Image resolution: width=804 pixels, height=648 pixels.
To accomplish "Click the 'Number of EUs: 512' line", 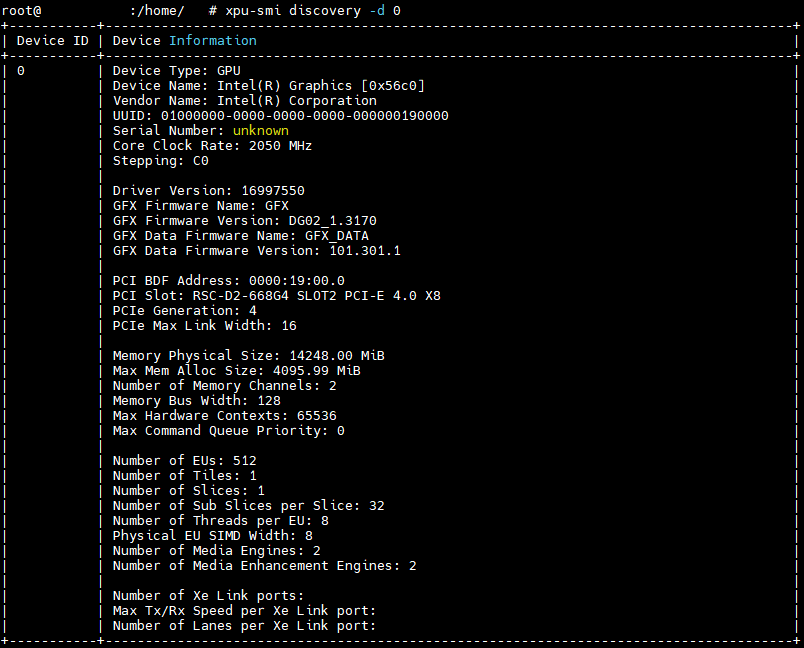I will [184, 461].
